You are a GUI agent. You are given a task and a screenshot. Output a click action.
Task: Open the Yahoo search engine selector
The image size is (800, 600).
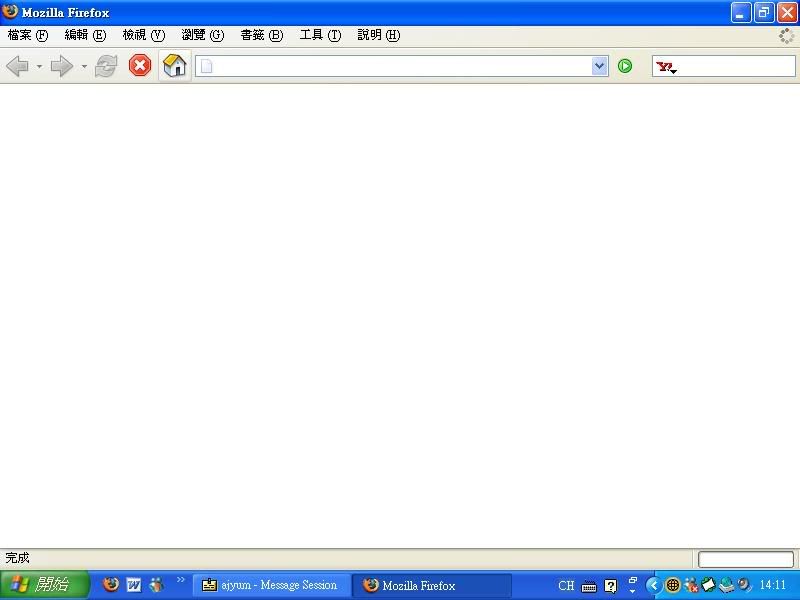(666, 67)
